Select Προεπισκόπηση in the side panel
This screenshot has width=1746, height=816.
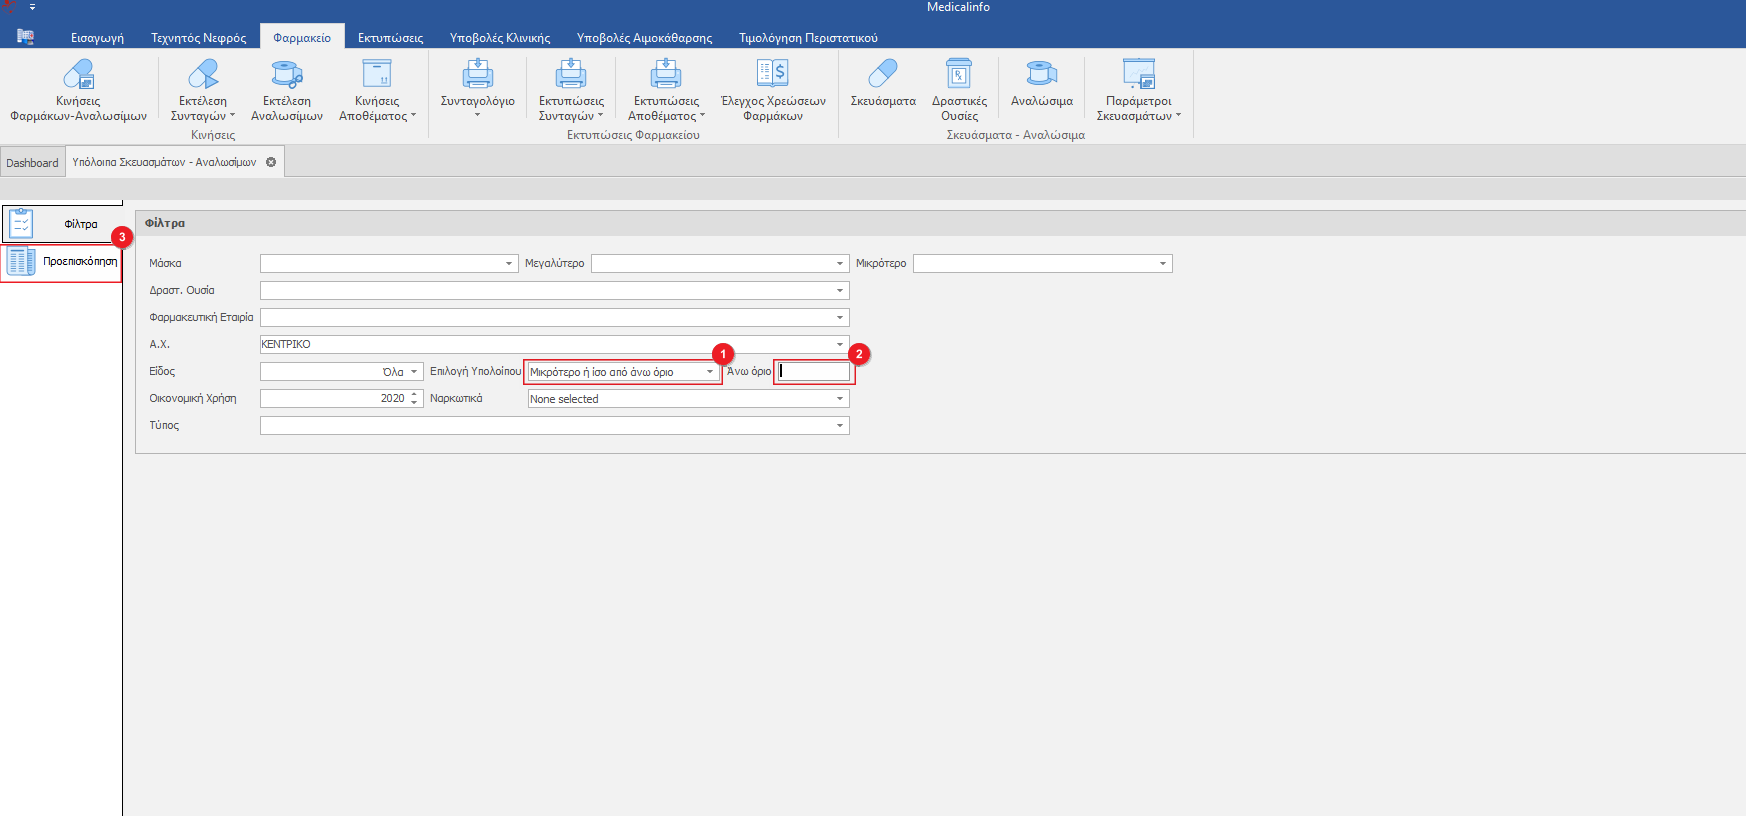(62, 262)
